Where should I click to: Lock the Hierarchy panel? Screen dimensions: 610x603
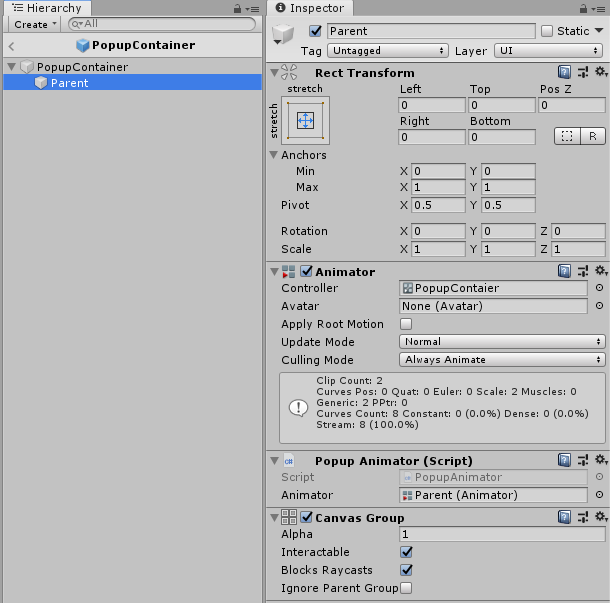tap(237, 8)
